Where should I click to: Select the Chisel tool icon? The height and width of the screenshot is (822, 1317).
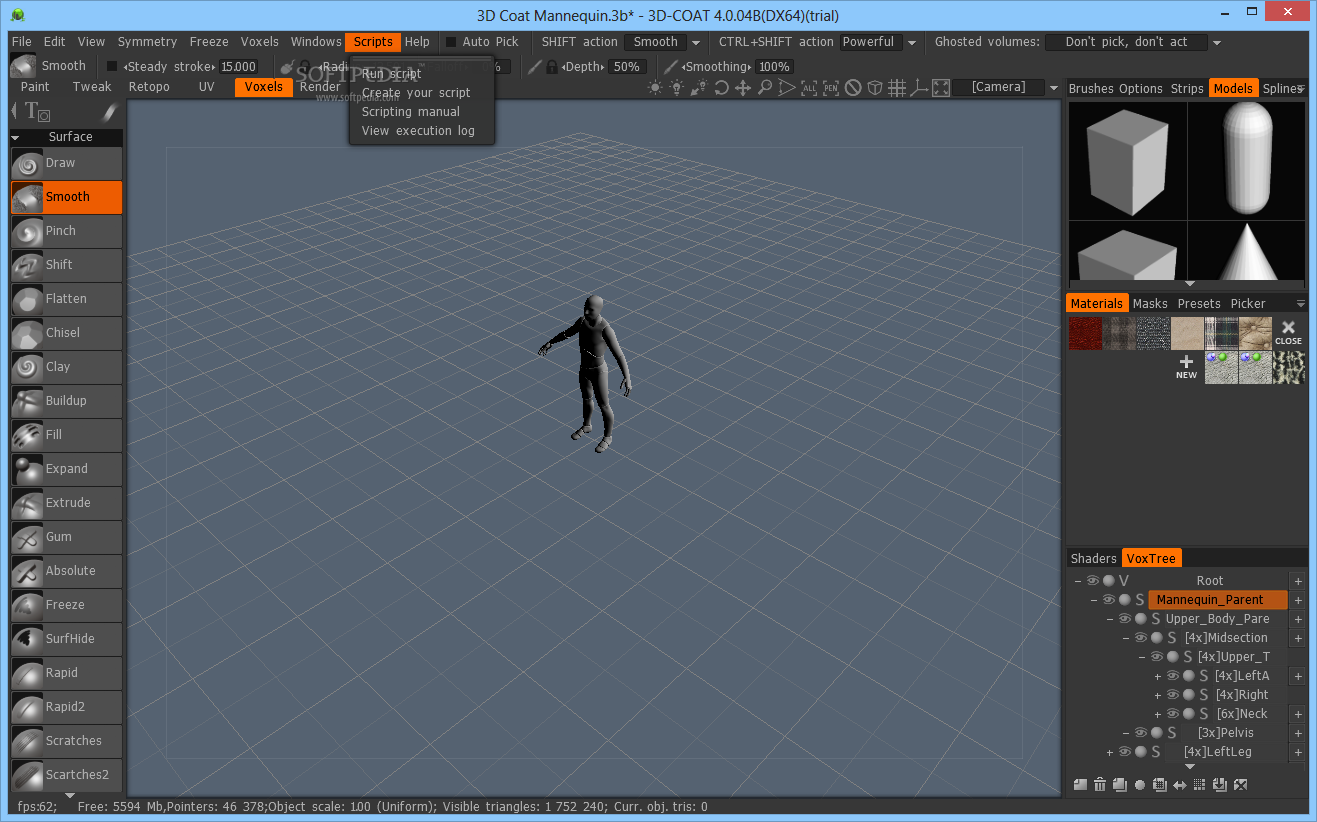[x=27, y=333]
